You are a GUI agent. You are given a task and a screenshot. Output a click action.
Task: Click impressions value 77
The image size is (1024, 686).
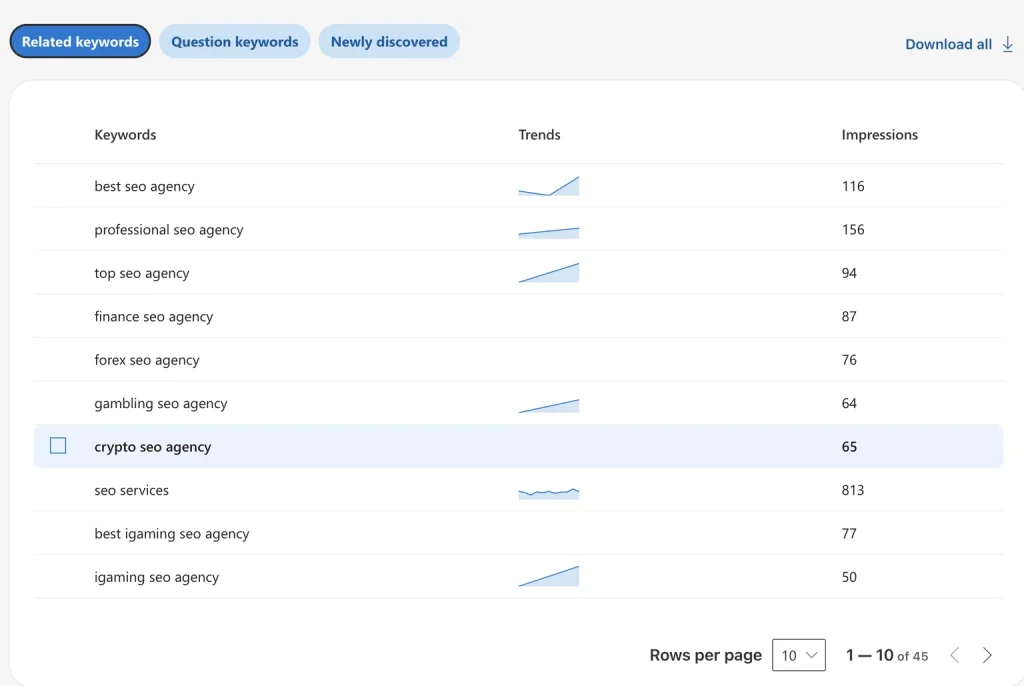coord(849,534)
